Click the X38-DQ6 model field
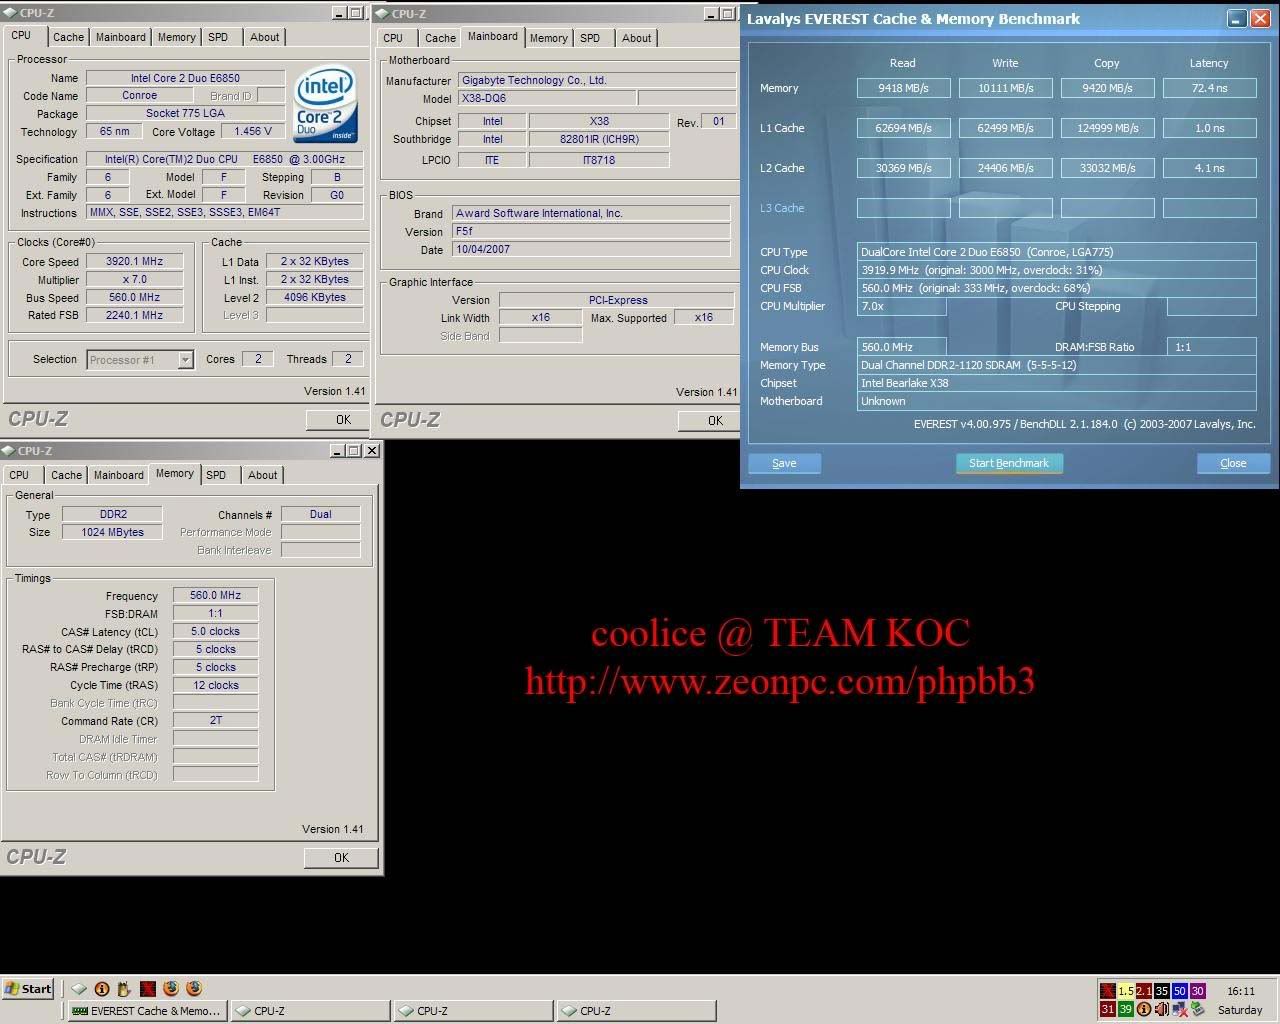Screen dimensions: 1280x1024 click(x=546, y=99)
